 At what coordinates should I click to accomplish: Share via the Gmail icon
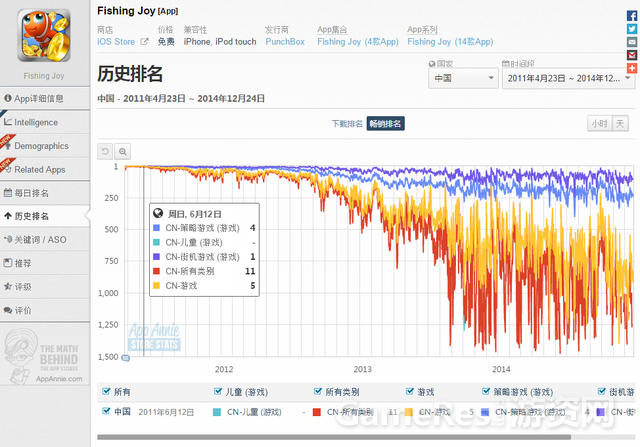pyautogui.click(x=632, y=55)
